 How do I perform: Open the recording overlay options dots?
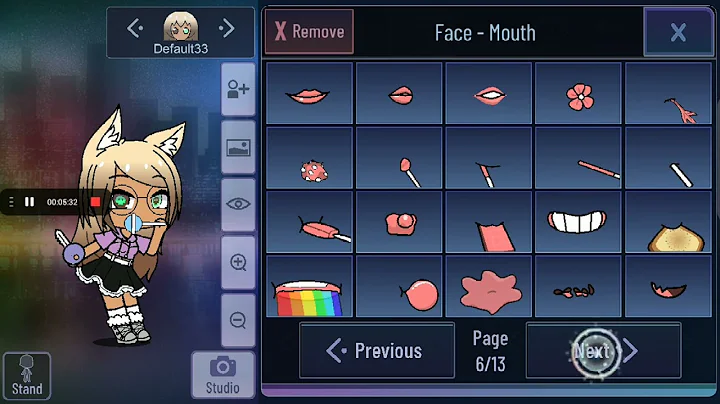point(11,202)
